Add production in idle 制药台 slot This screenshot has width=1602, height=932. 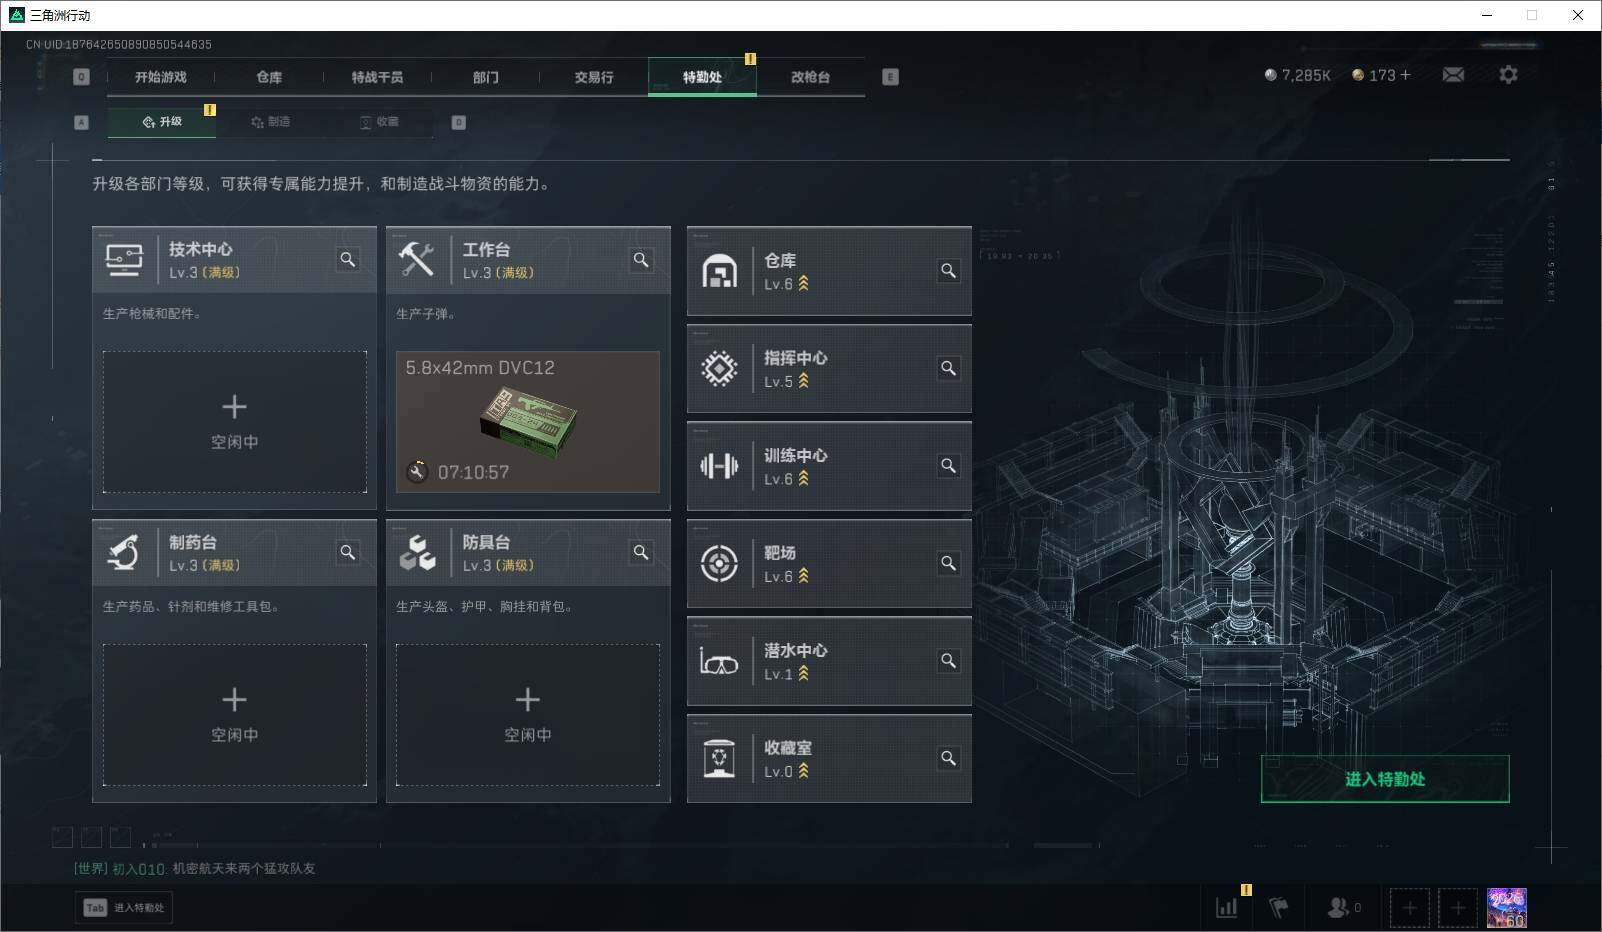[x=234, y=714]
